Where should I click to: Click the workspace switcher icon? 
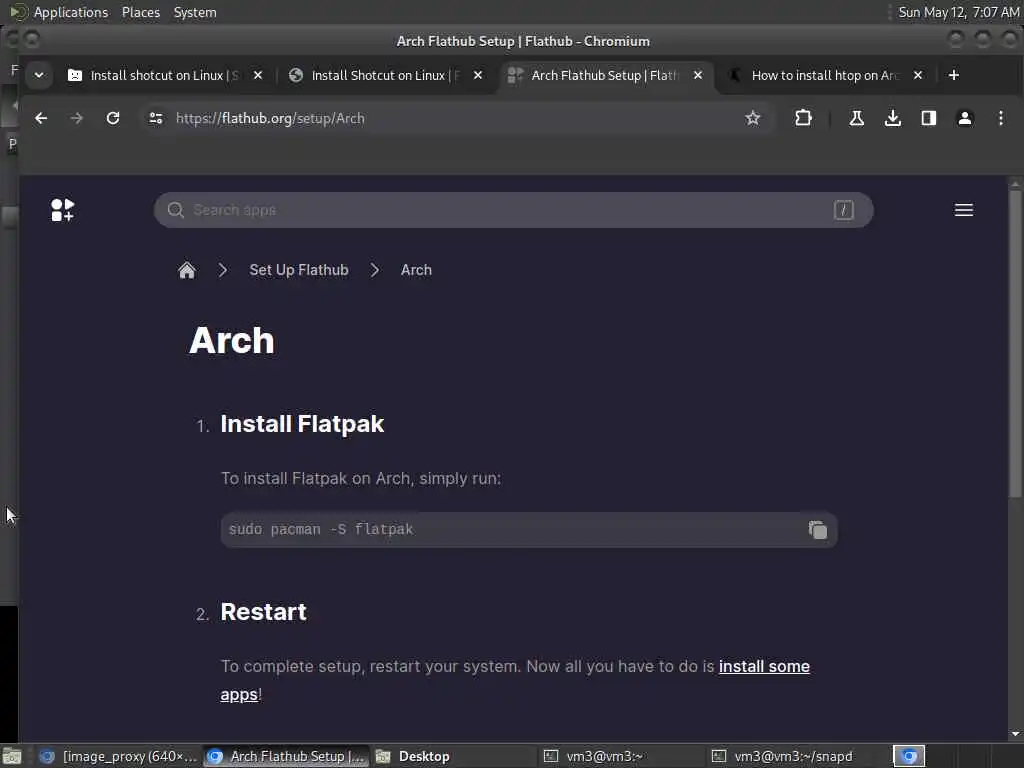point(909,756)
